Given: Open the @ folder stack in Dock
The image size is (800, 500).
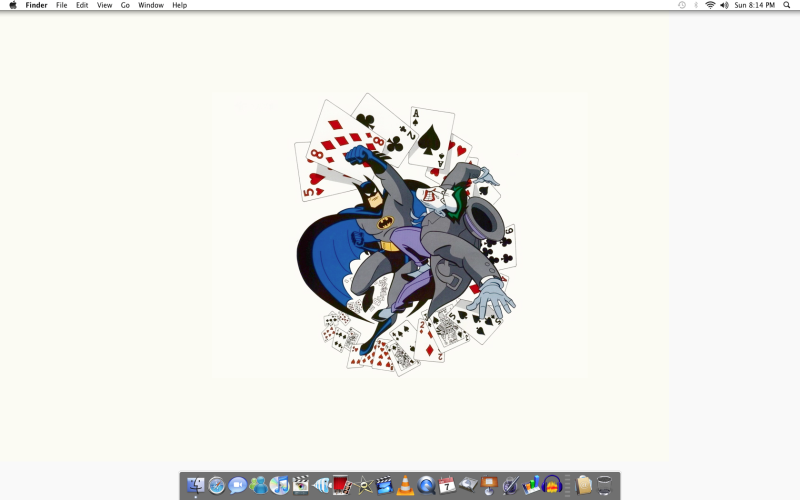Looking at the screenshot, I should tap(583, 485).
